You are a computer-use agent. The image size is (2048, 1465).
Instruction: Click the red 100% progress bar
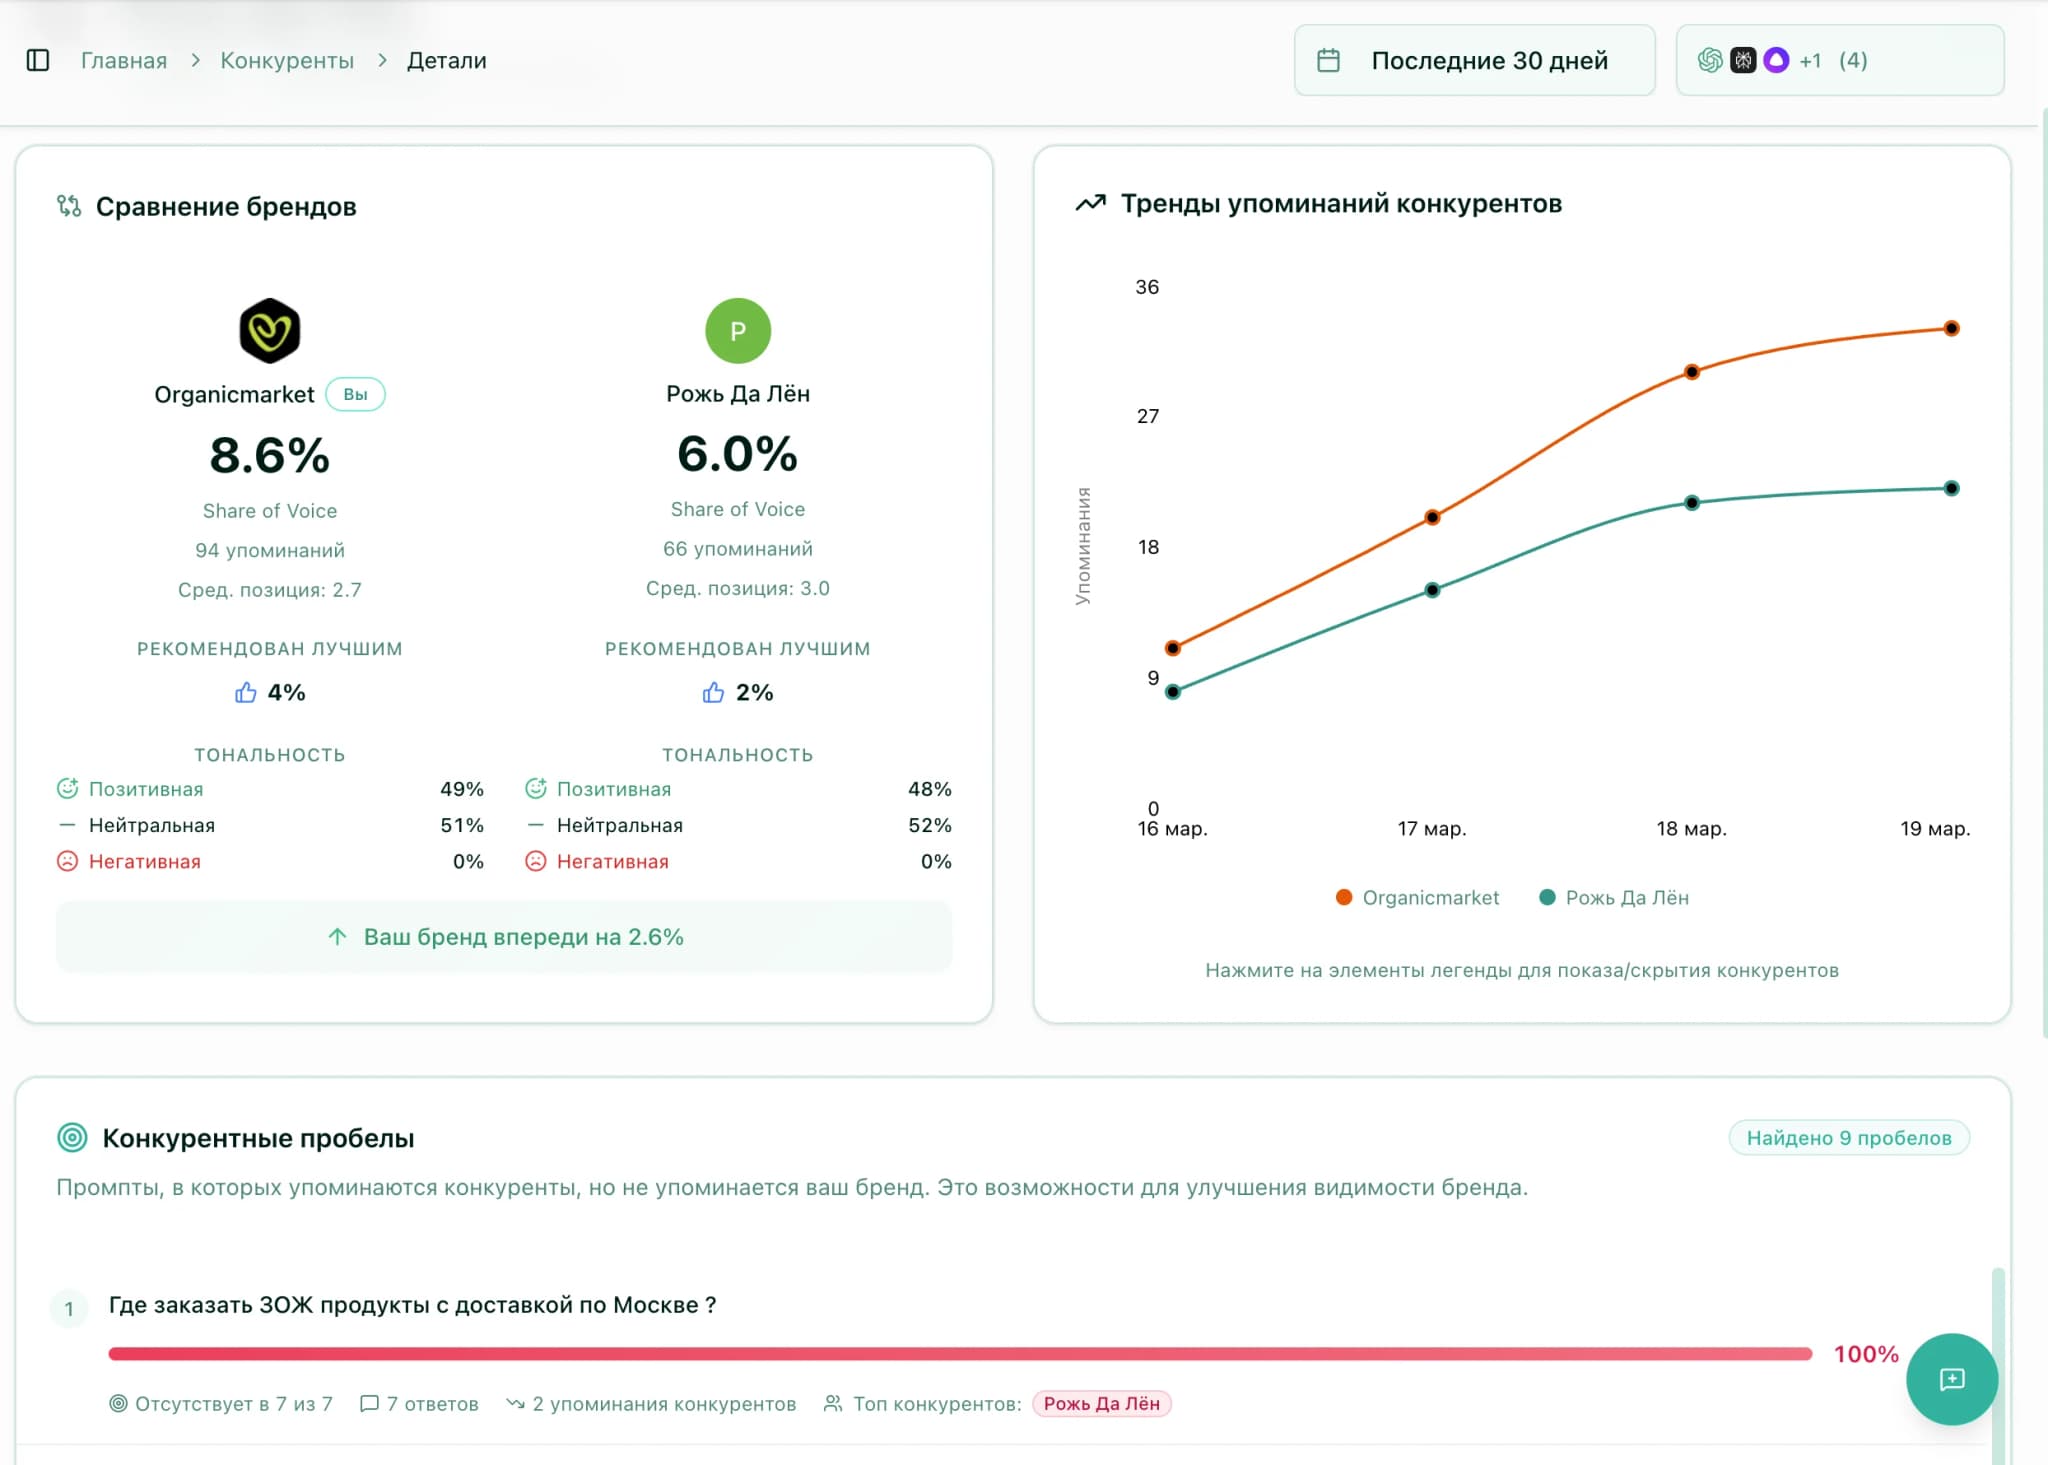[960, 1353]
